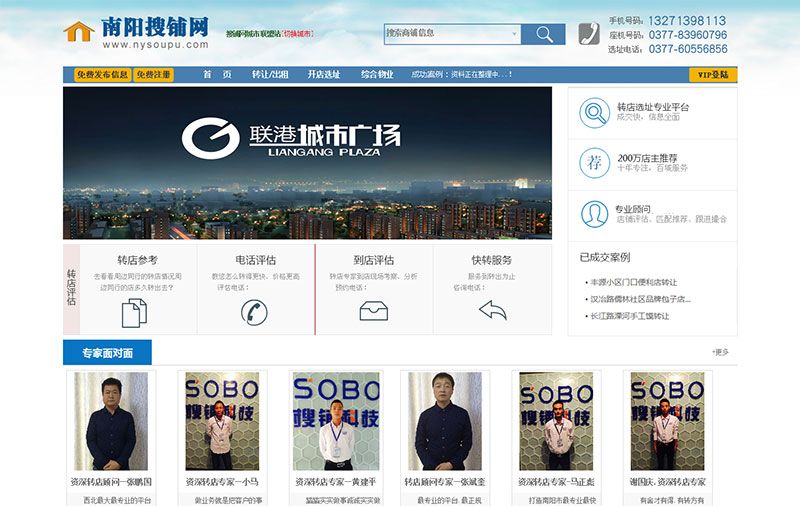800x506 pixels.
Task: Open the 首页 menu item
Action: [217, 74]
